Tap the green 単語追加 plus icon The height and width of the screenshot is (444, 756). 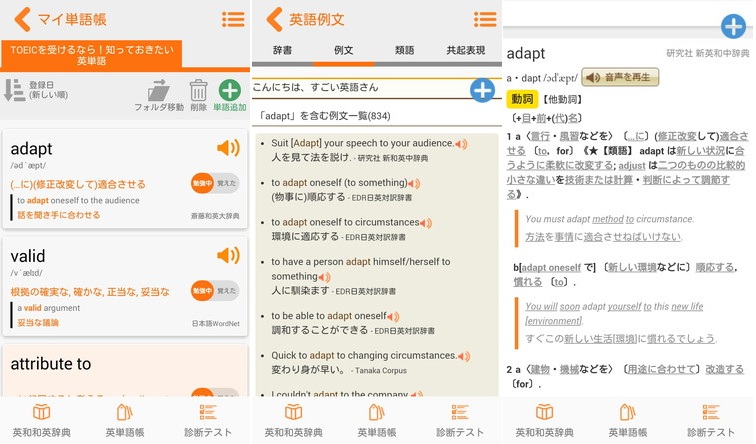(229, 91)
